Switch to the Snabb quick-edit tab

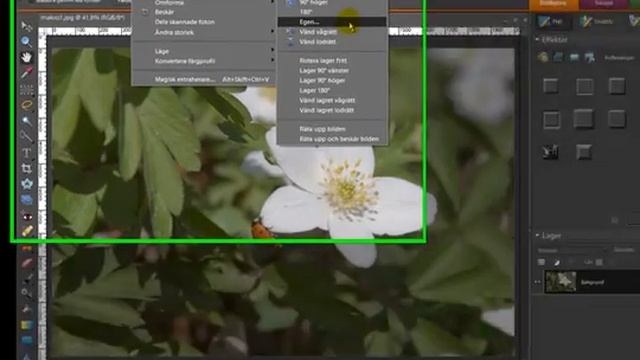596,21
